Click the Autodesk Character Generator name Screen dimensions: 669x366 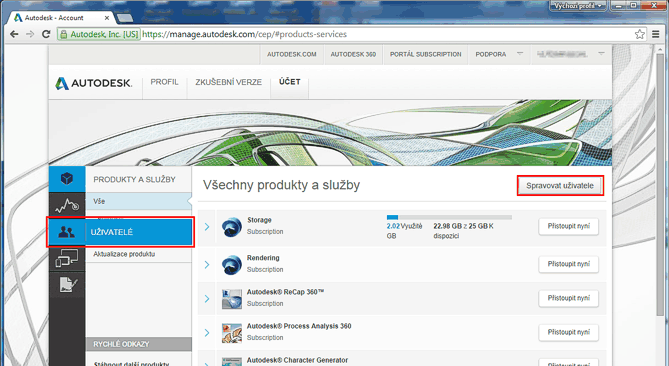click(297, 360)
